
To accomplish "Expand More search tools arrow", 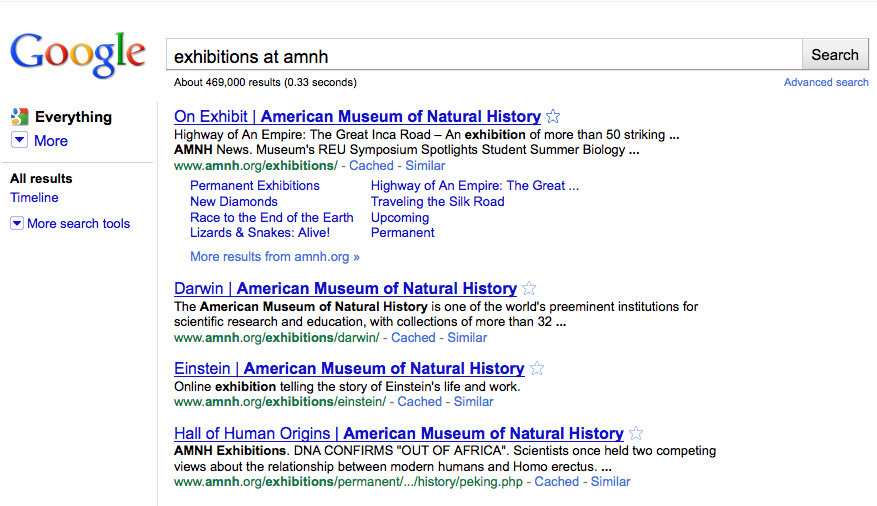I will 17,224.
